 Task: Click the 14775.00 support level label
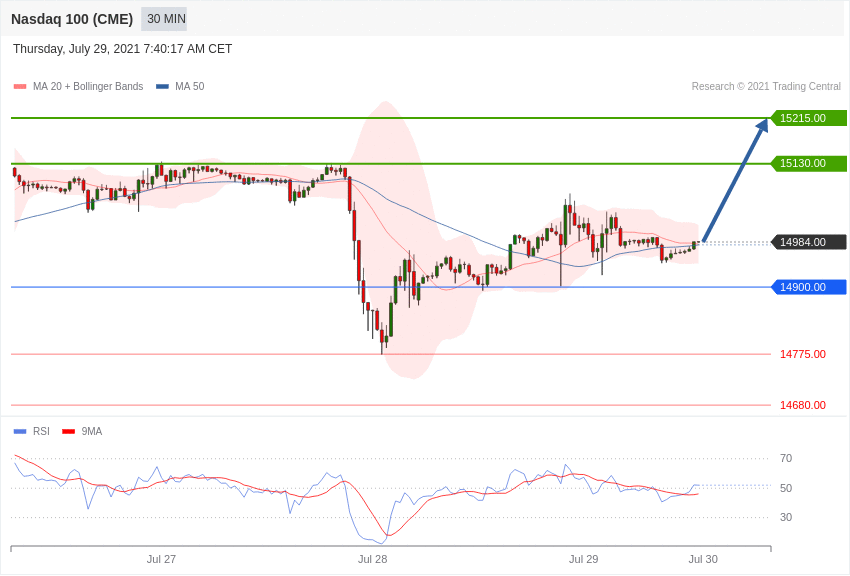pyautogui.click(x=803, y=354)
